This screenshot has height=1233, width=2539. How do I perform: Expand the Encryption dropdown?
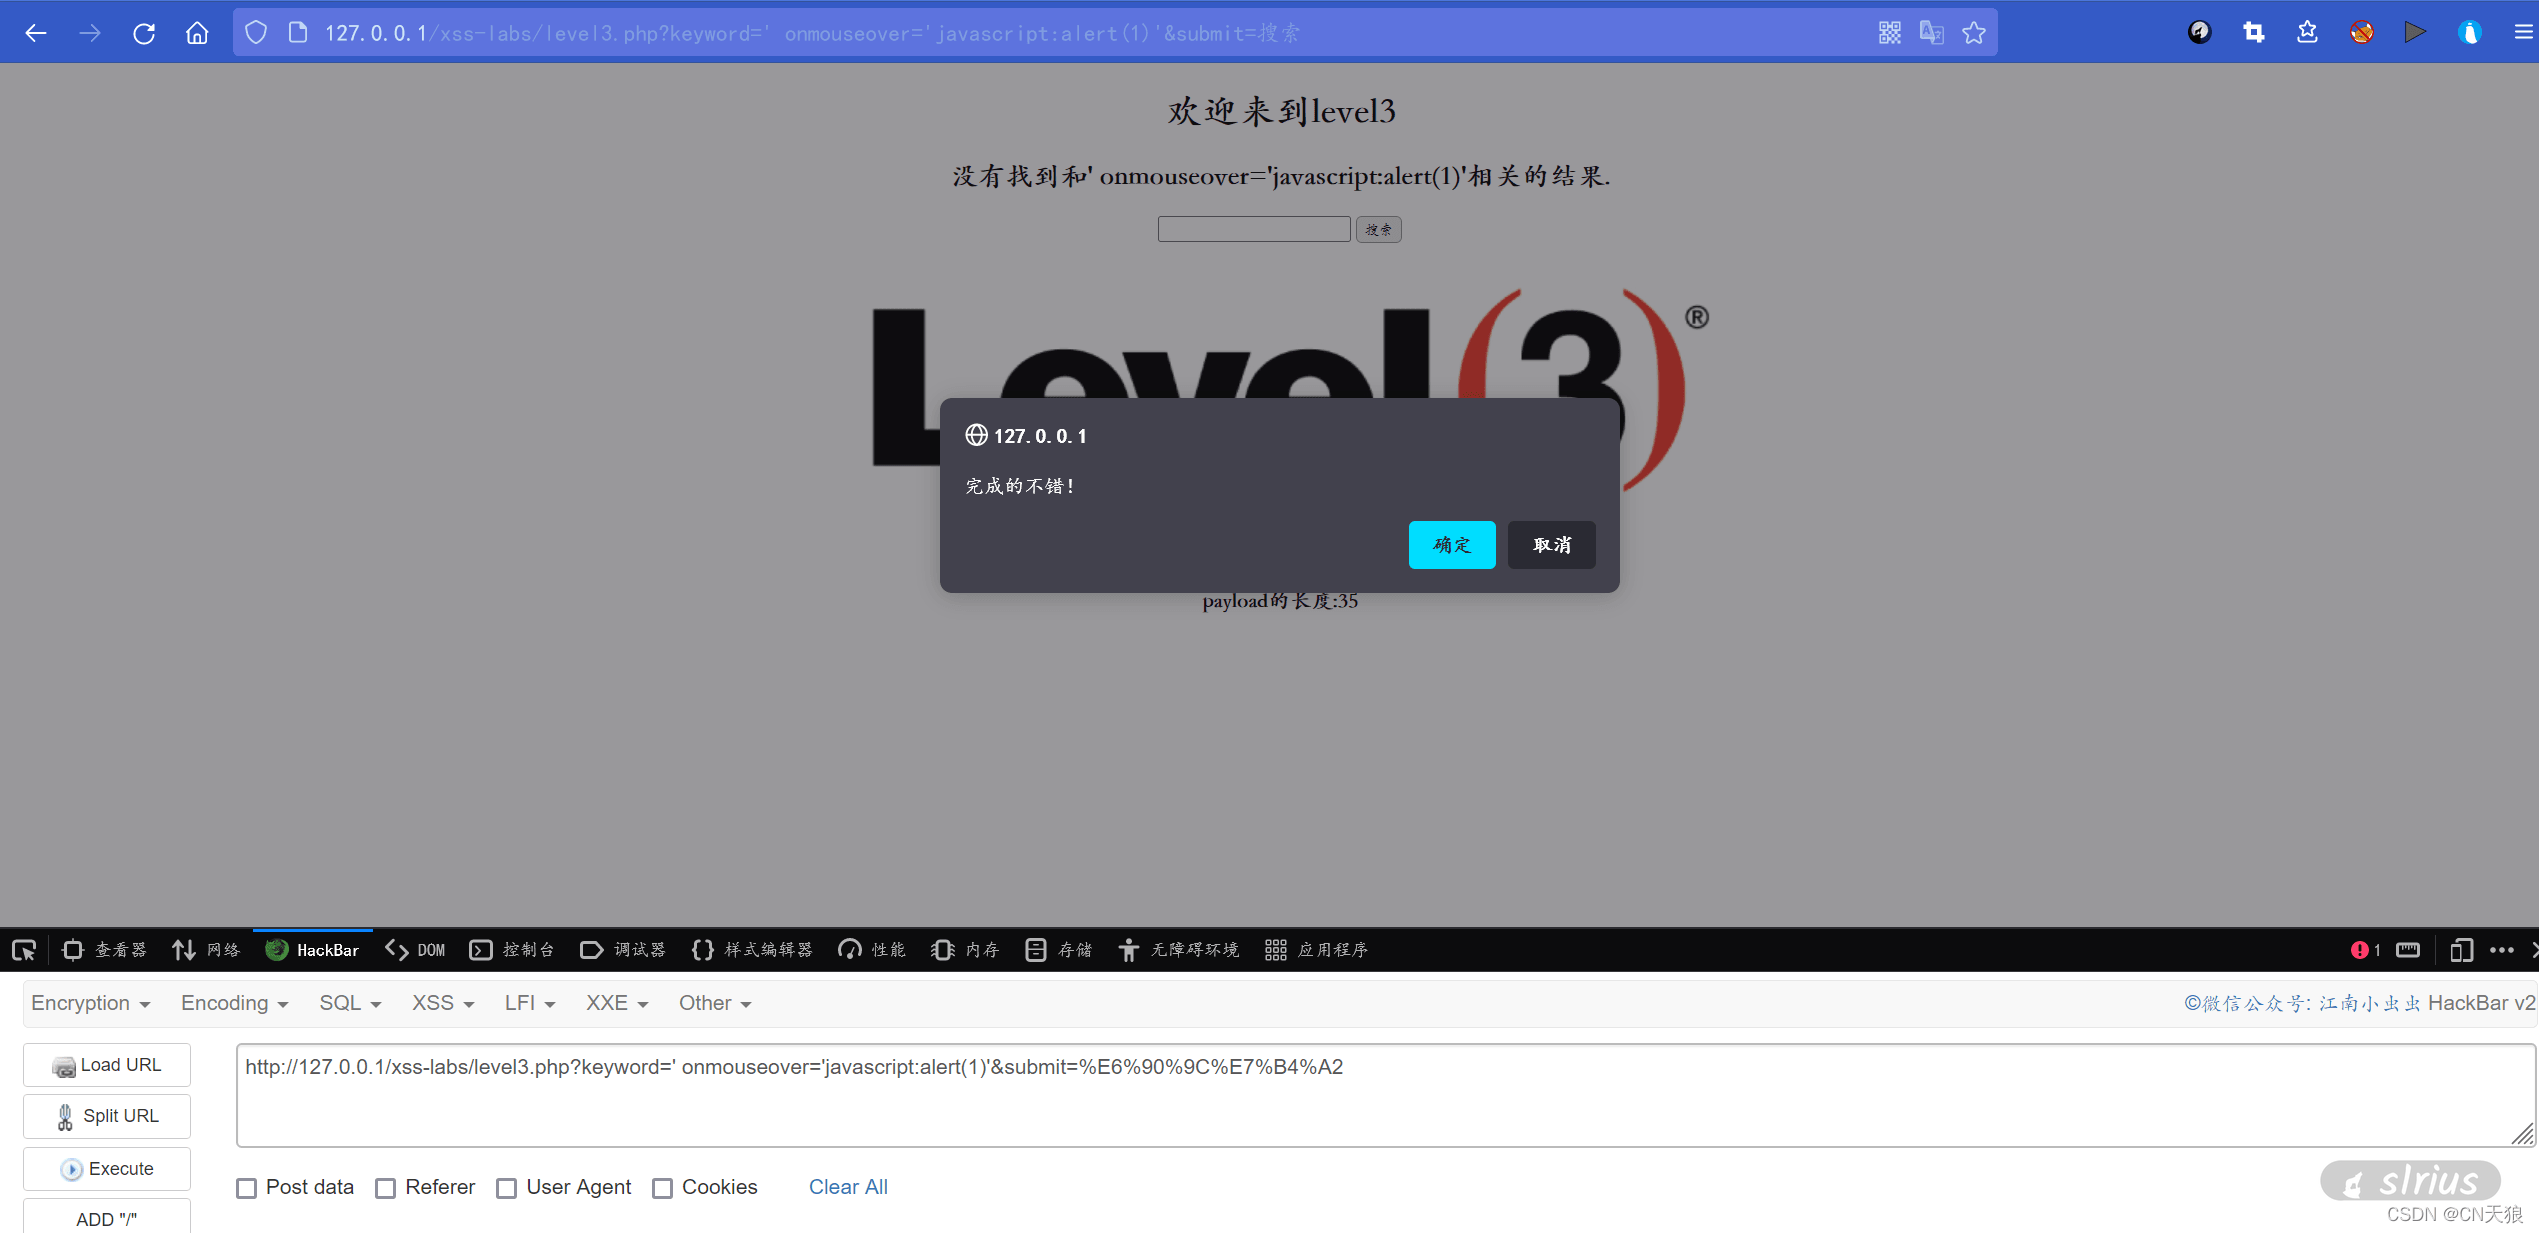click(x=90, y=1003)
